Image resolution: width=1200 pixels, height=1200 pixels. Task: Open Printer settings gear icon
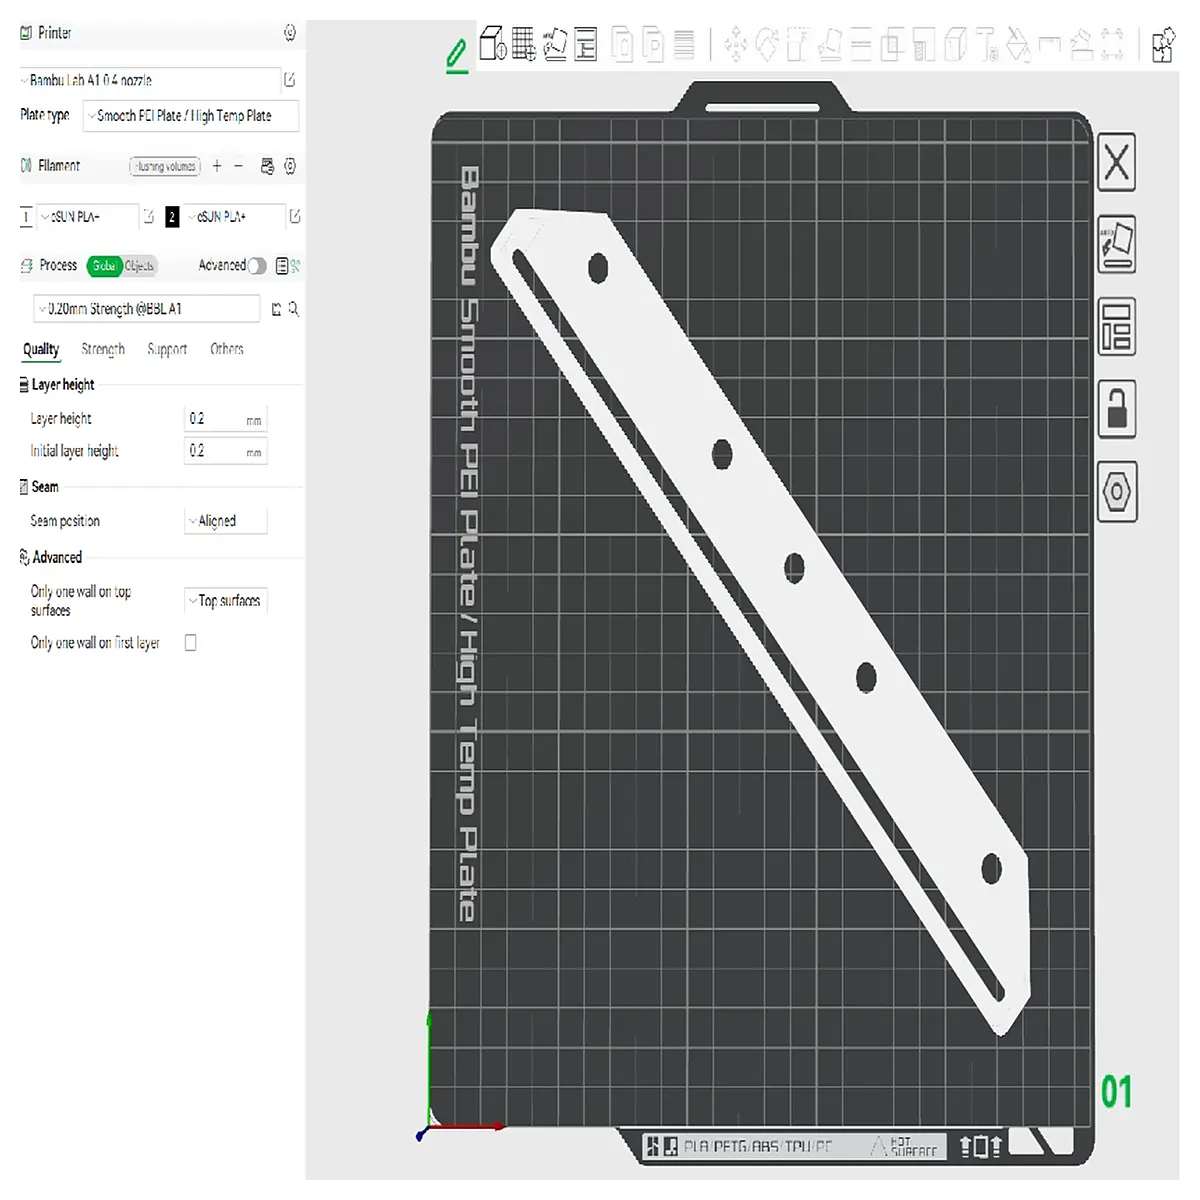click(x=290, y=33)
